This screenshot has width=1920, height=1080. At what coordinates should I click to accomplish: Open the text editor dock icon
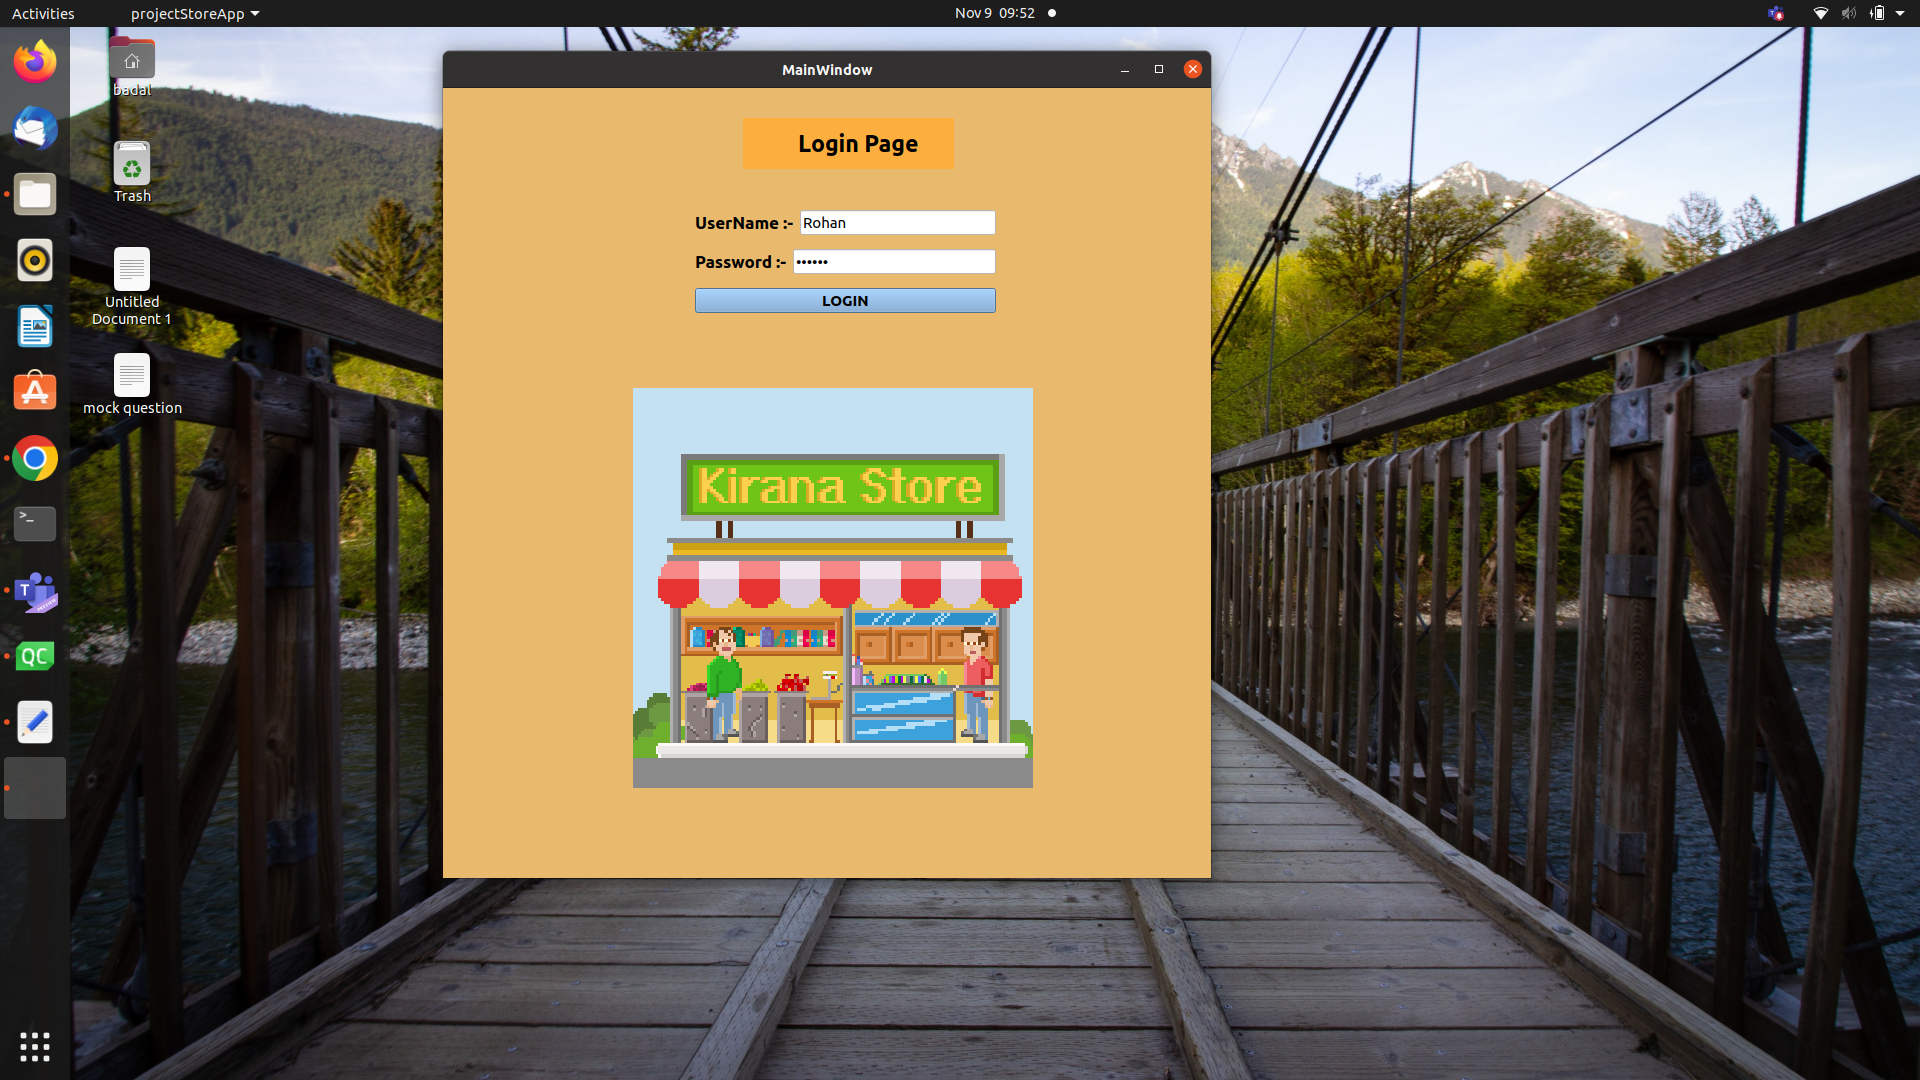35,722
